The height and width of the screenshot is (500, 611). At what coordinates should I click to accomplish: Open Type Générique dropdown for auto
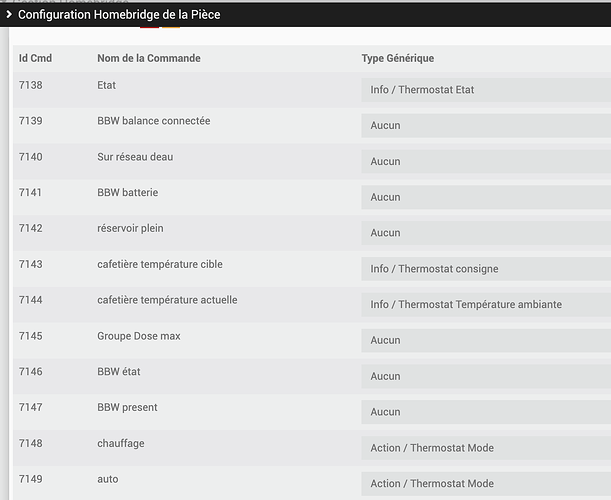coord(485,484)
